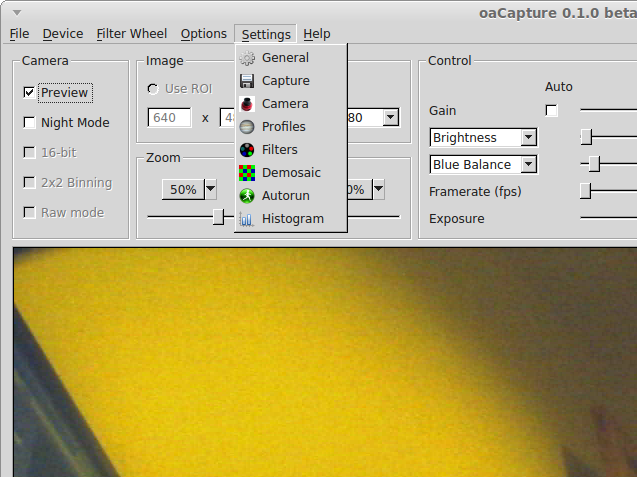This screenshot has height=477, width=637.
Task: Click the zoom slider handle
Action: (x=219, y=217)
